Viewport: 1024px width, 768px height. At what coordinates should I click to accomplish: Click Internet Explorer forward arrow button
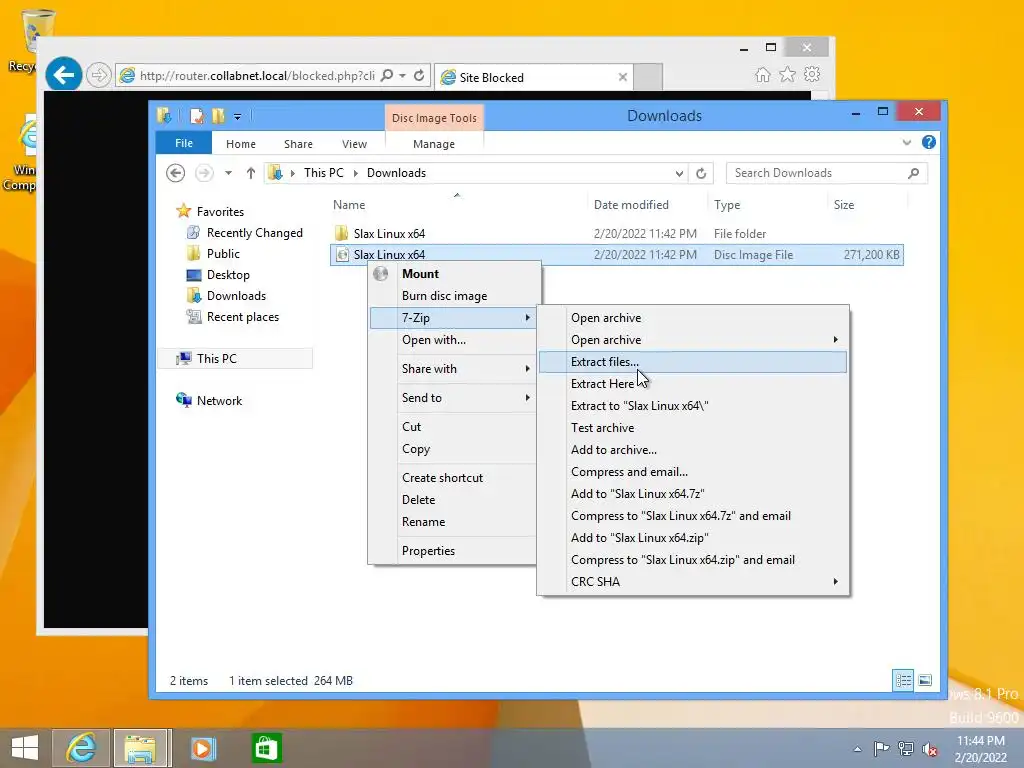pos(99,76)
